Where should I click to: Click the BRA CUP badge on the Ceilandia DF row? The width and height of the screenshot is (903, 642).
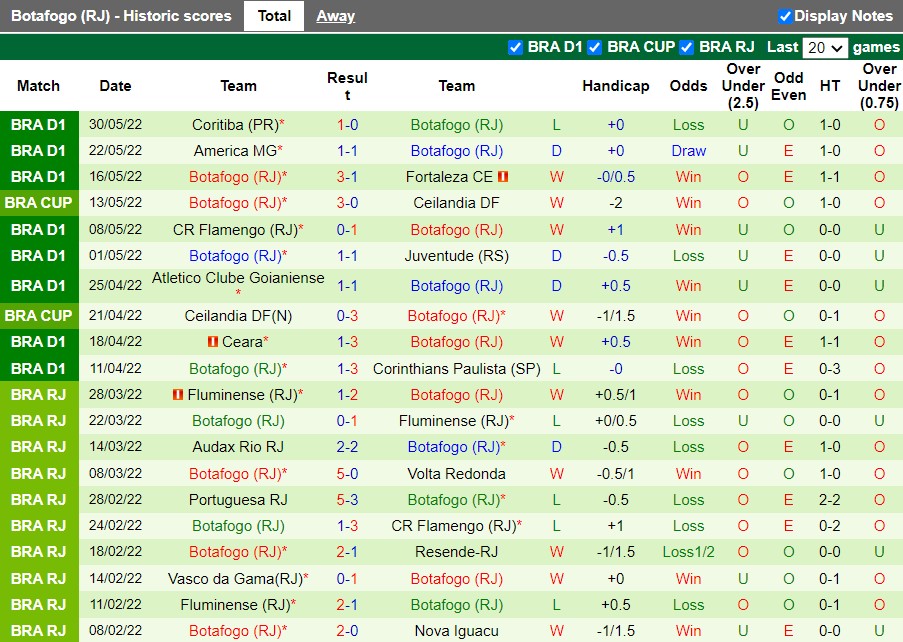tap(38, 203)
